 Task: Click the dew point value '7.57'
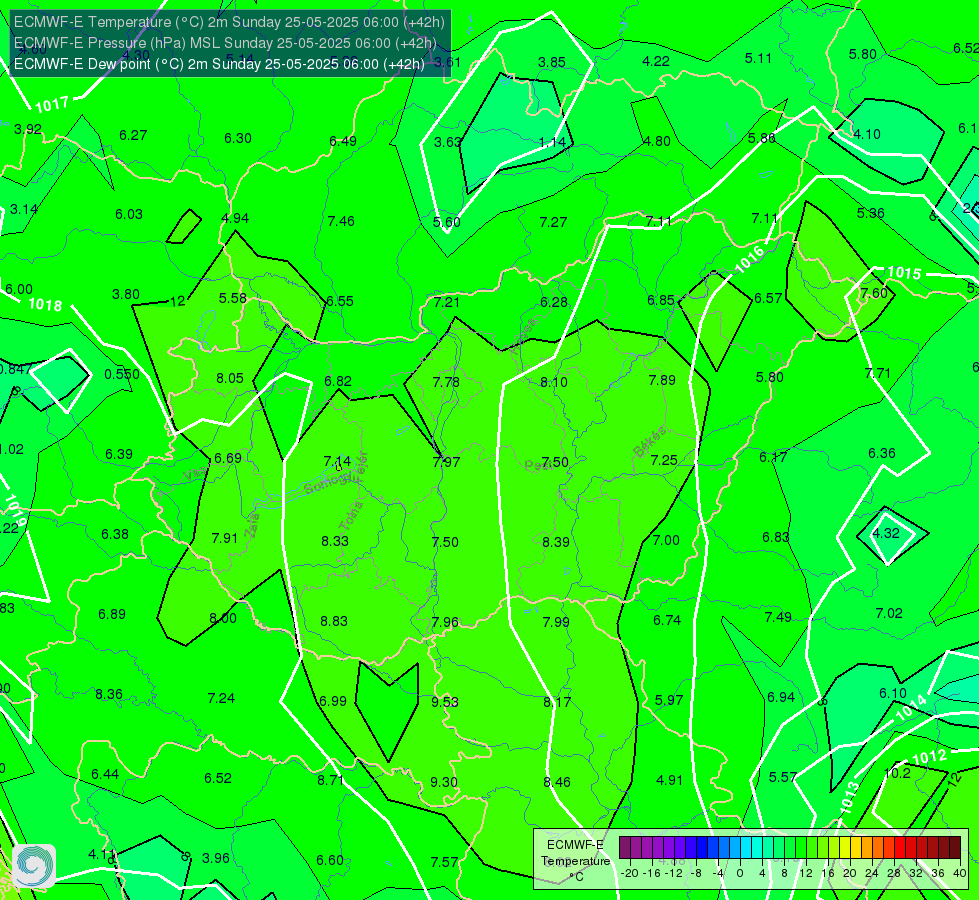444,861
